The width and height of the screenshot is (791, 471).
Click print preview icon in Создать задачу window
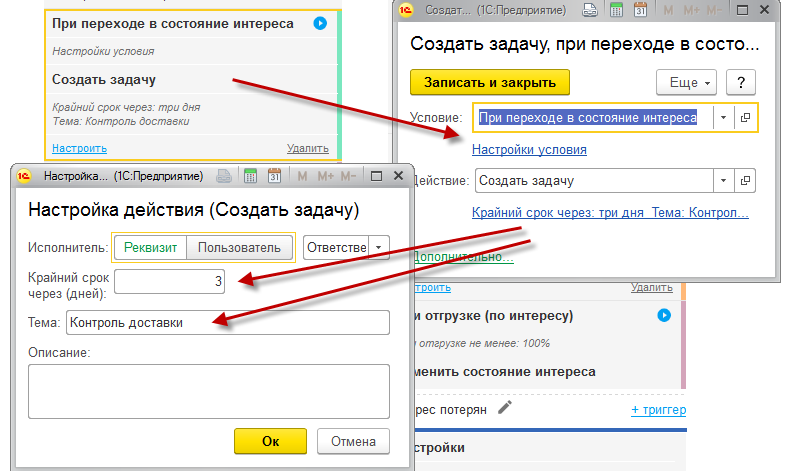point(590,10)
